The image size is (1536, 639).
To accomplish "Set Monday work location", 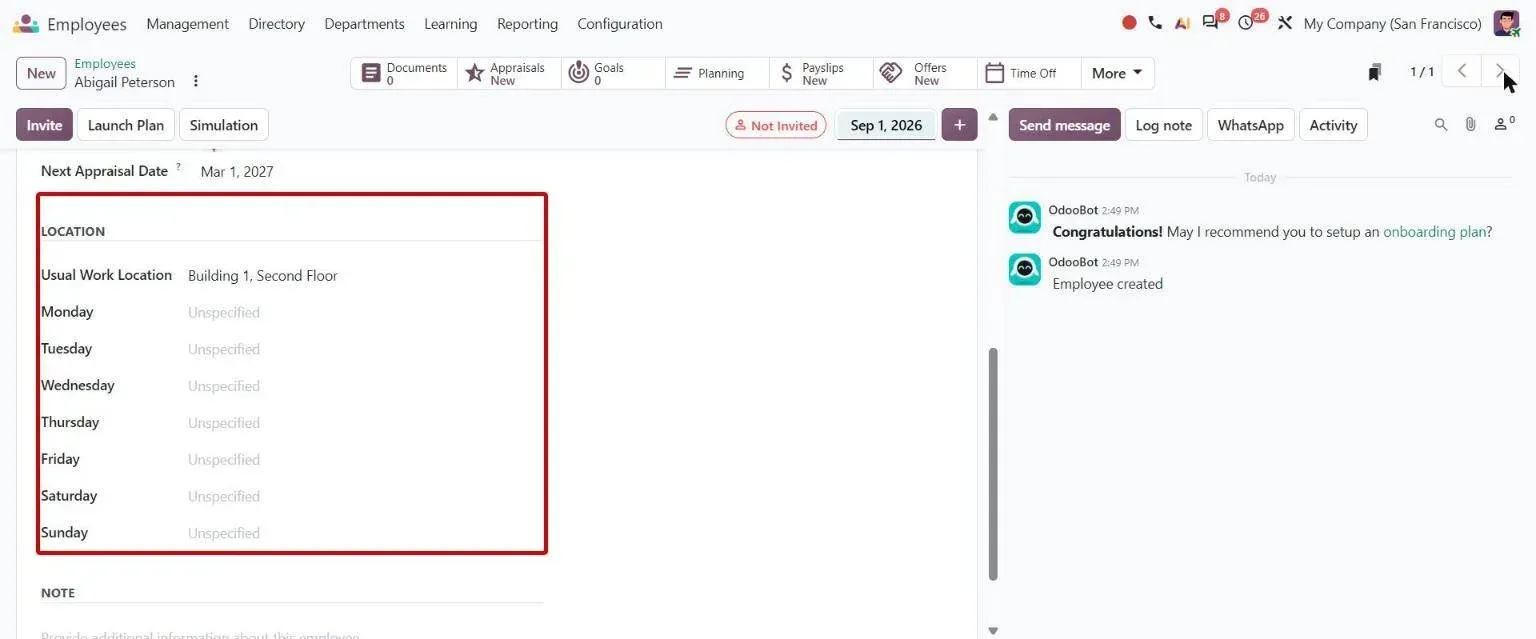I will (364, 313).
